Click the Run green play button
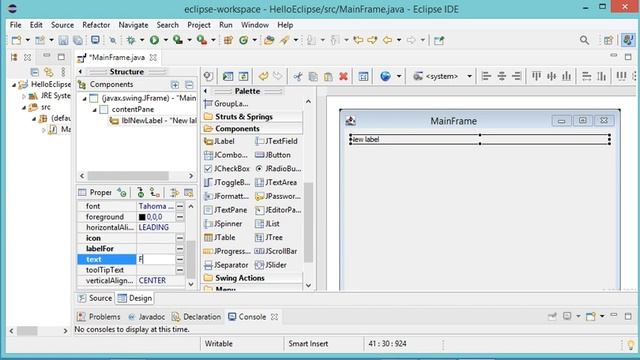 154,40
